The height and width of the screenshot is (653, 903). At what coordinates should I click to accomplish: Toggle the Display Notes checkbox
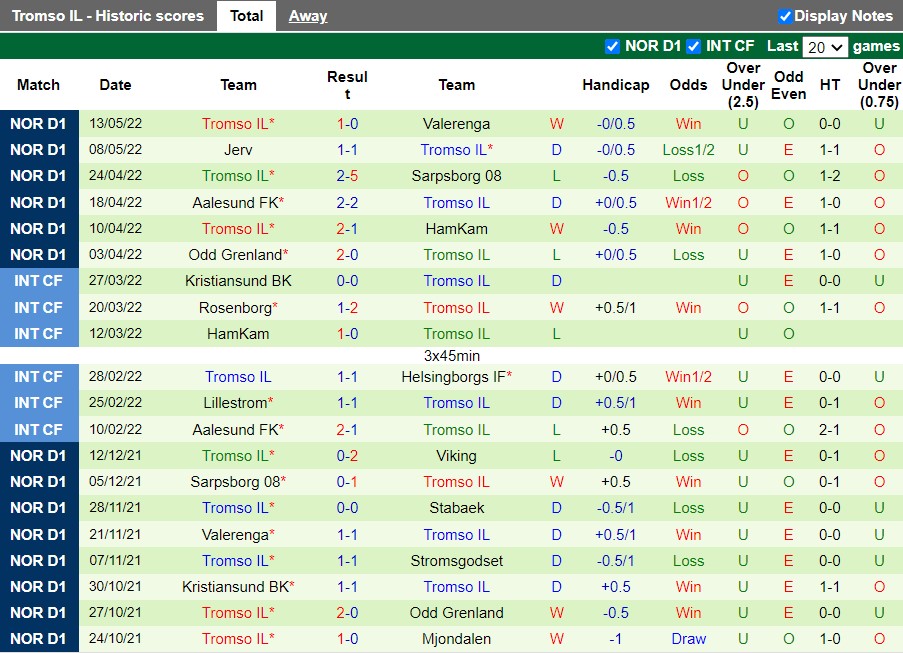pos(784,16)
